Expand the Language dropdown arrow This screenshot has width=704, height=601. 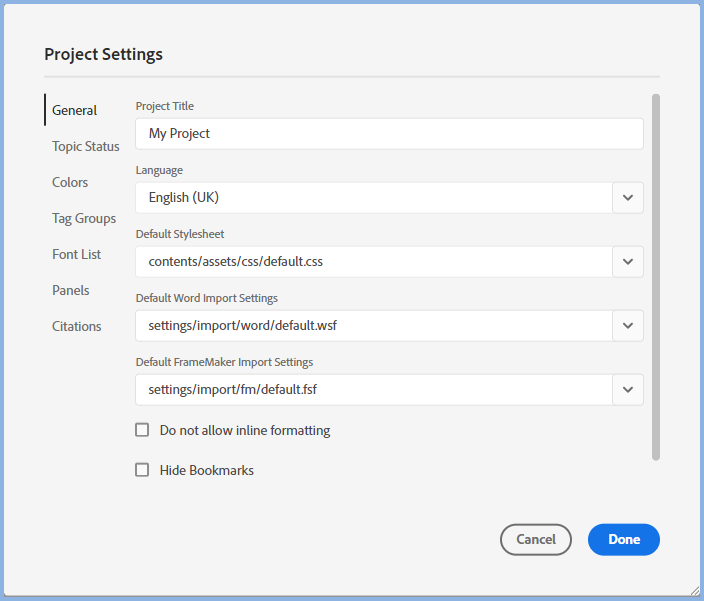coord(628,197)
